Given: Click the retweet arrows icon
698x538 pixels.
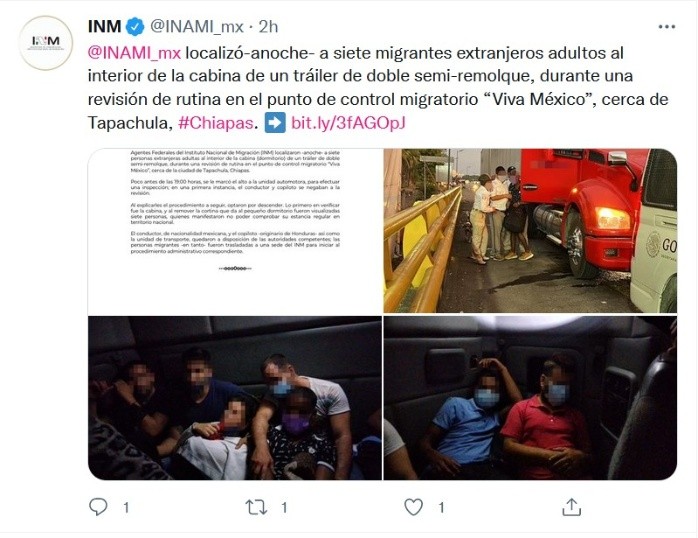Looking at the screenshot, I should (256, 507).
